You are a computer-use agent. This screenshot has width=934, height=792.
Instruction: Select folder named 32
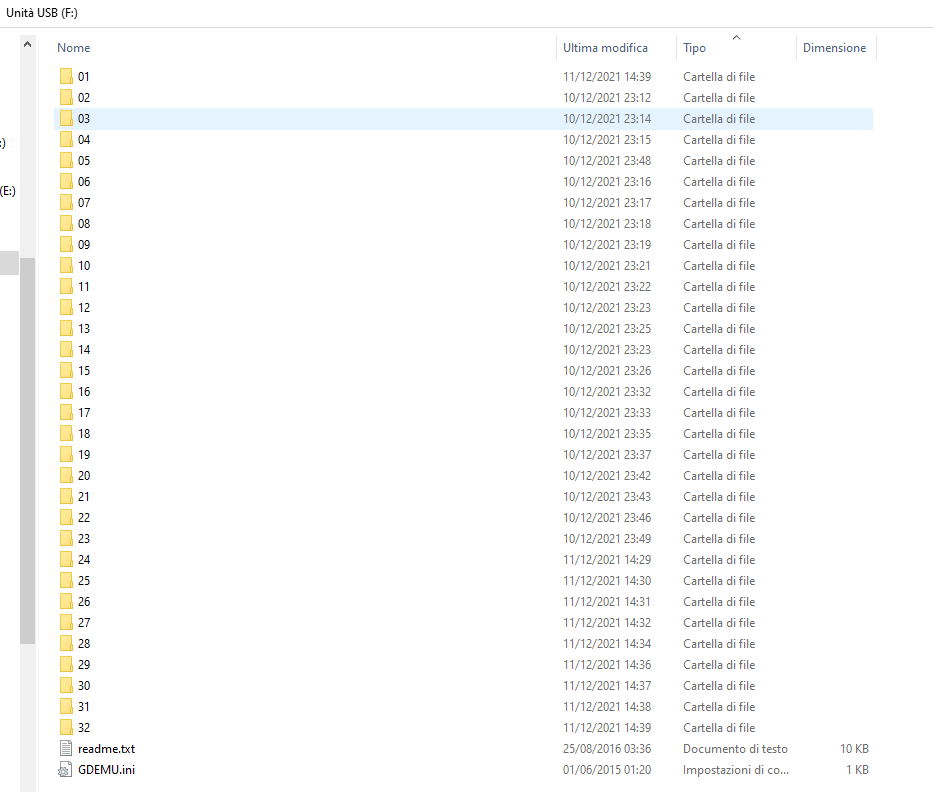tap(84, 727)
